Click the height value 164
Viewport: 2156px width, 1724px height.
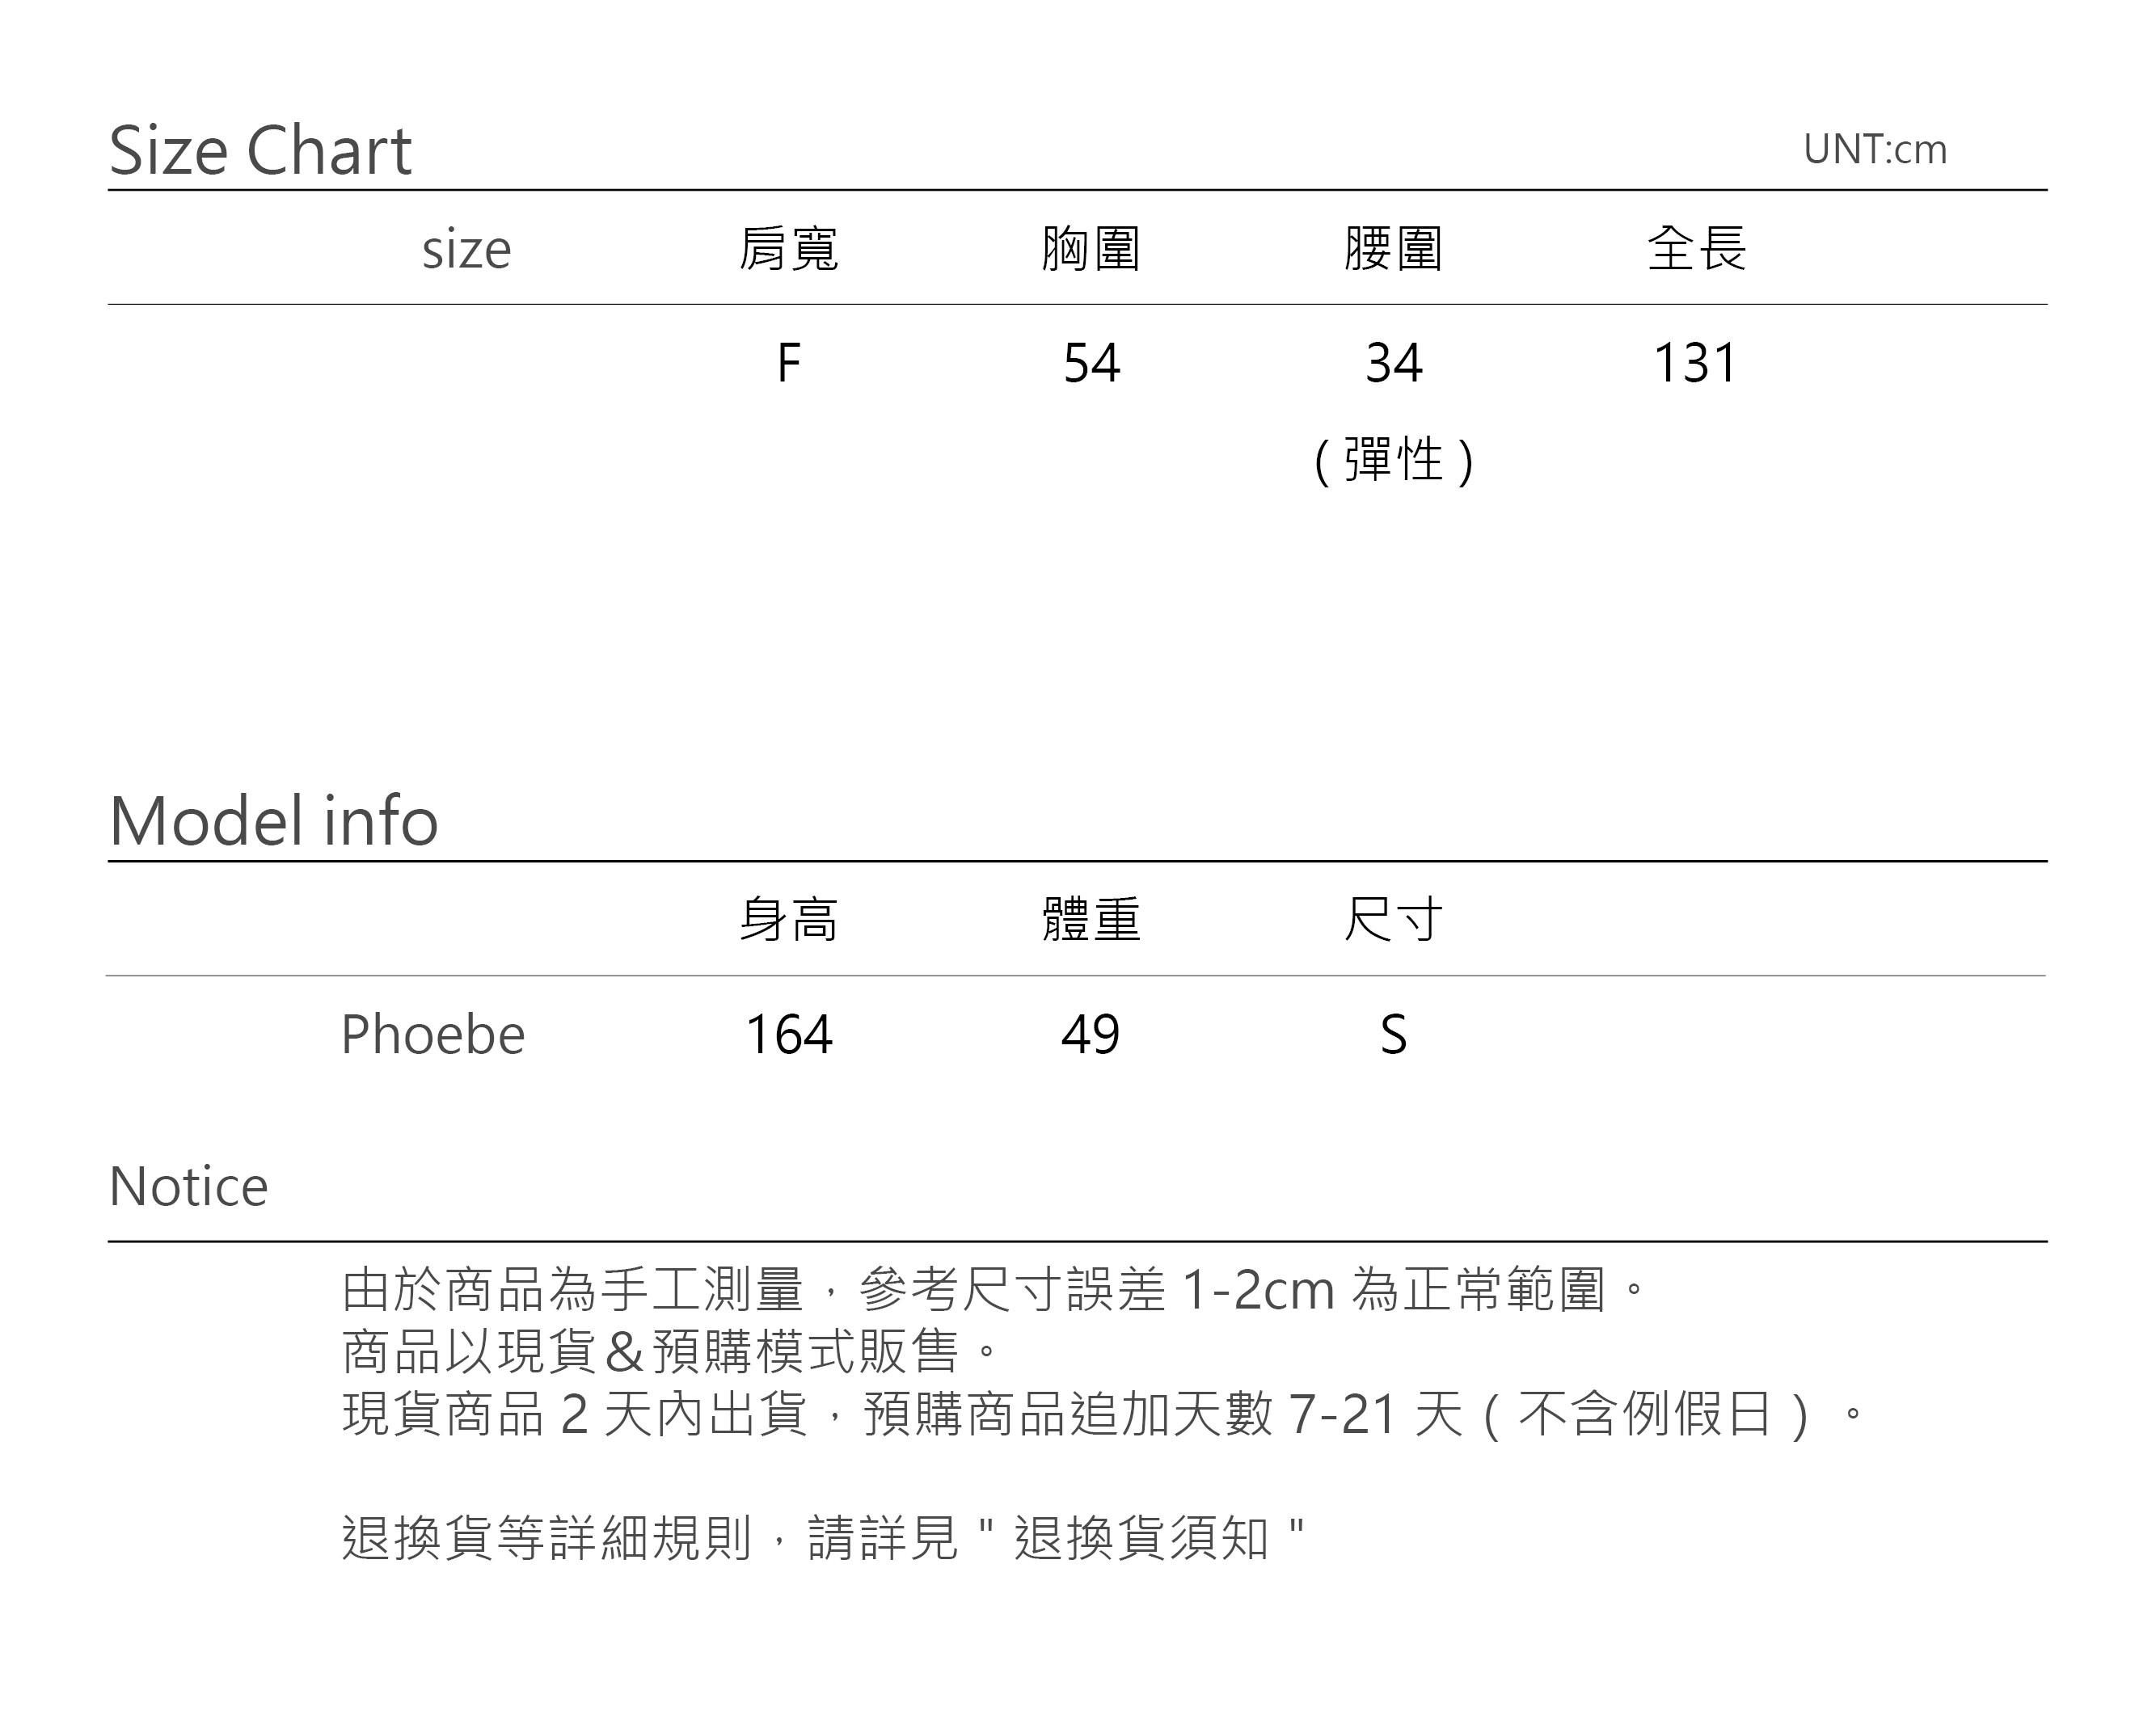[x=788, y=1034]
